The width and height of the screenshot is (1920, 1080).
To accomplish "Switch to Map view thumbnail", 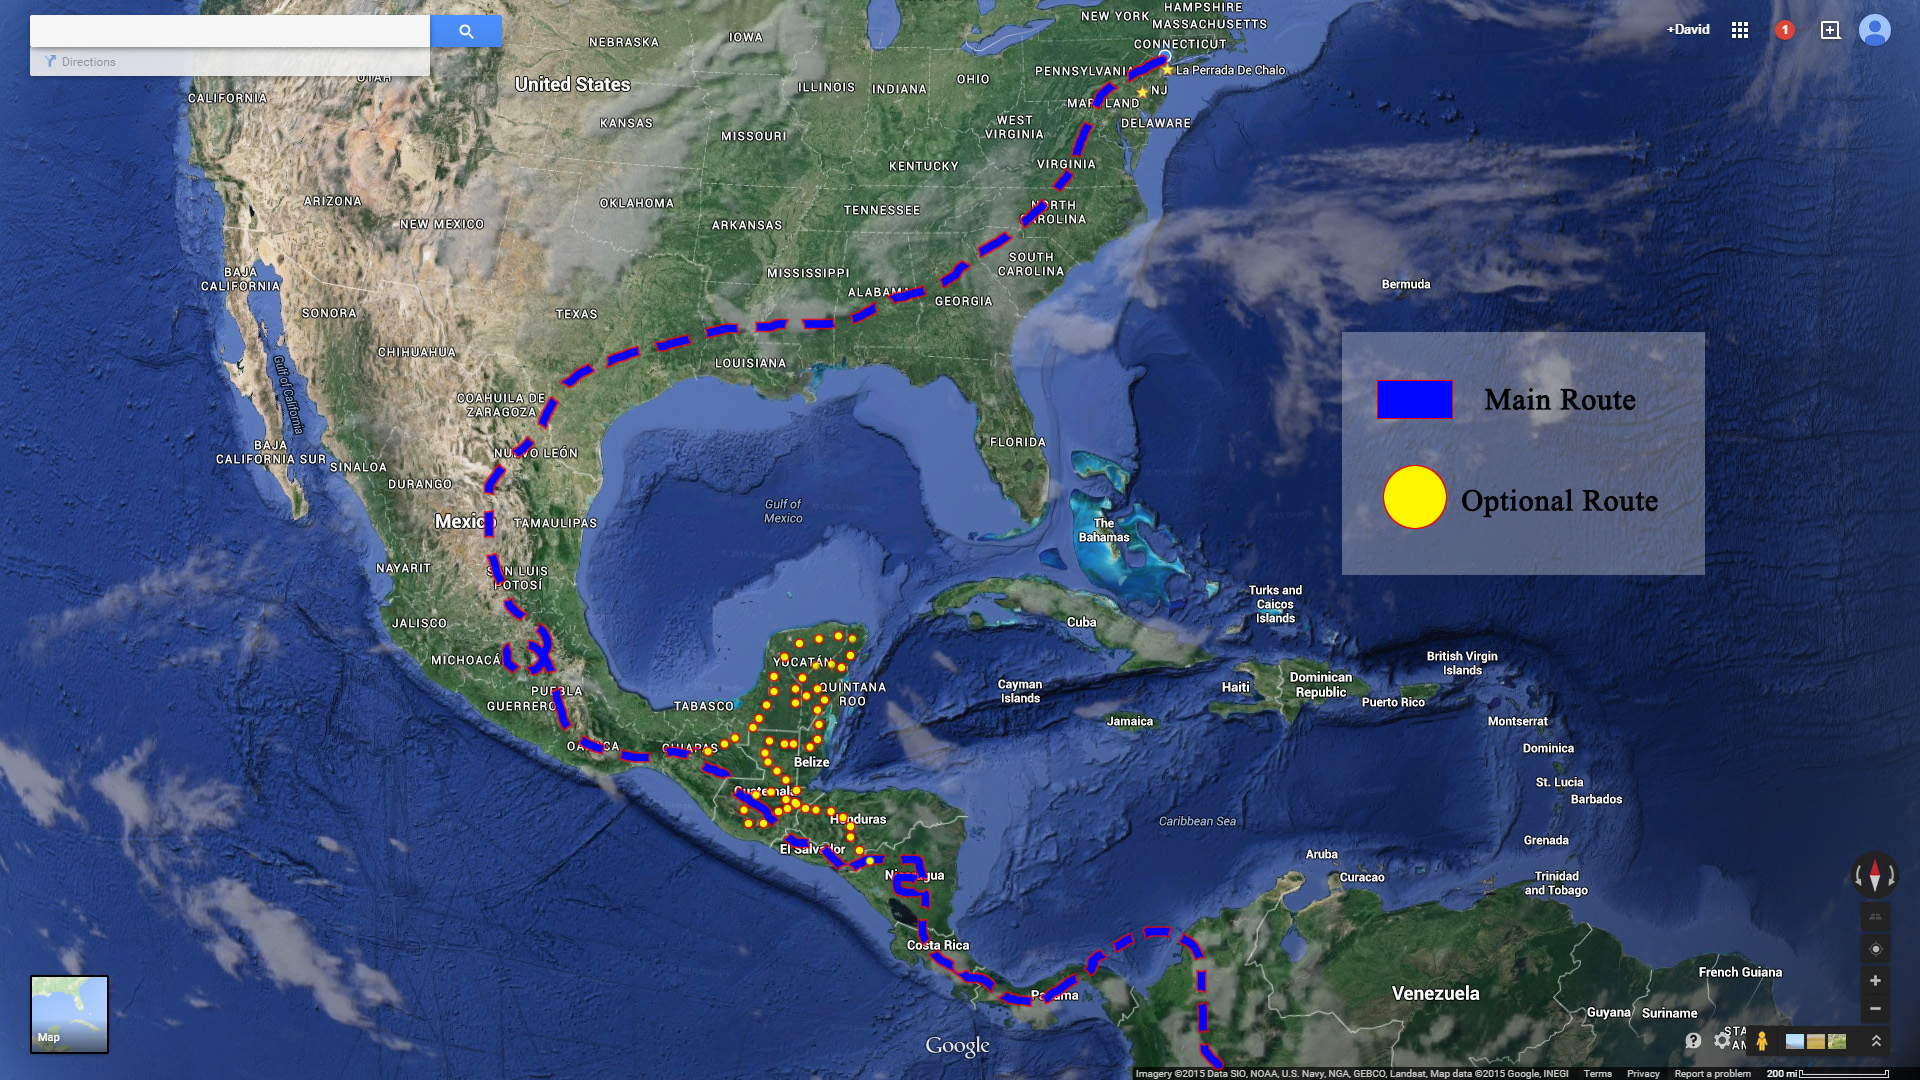I will (x=69, y=1014).
